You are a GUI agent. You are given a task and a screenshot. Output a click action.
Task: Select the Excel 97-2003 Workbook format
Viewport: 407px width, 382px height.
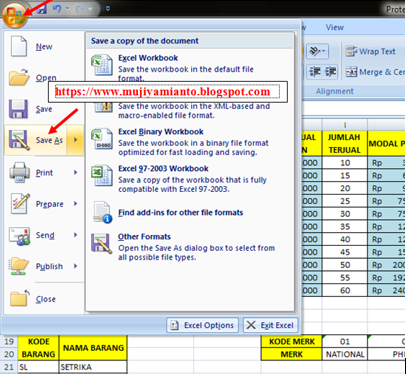tap(190, 179)
